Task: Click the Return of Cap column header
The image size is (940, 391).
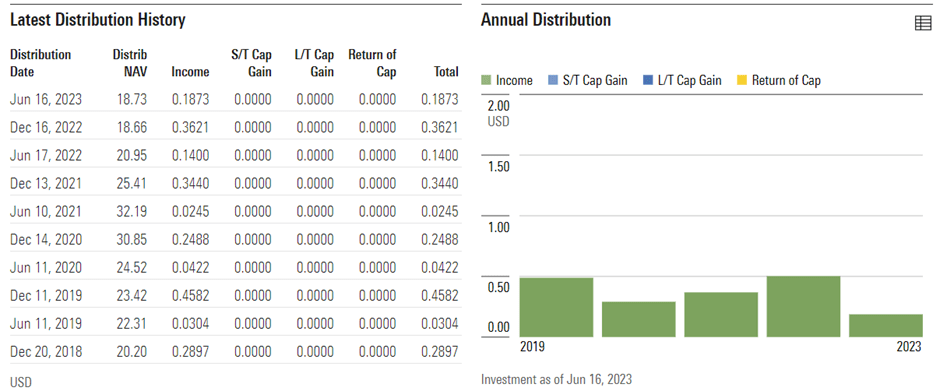Action: point(372,63)
